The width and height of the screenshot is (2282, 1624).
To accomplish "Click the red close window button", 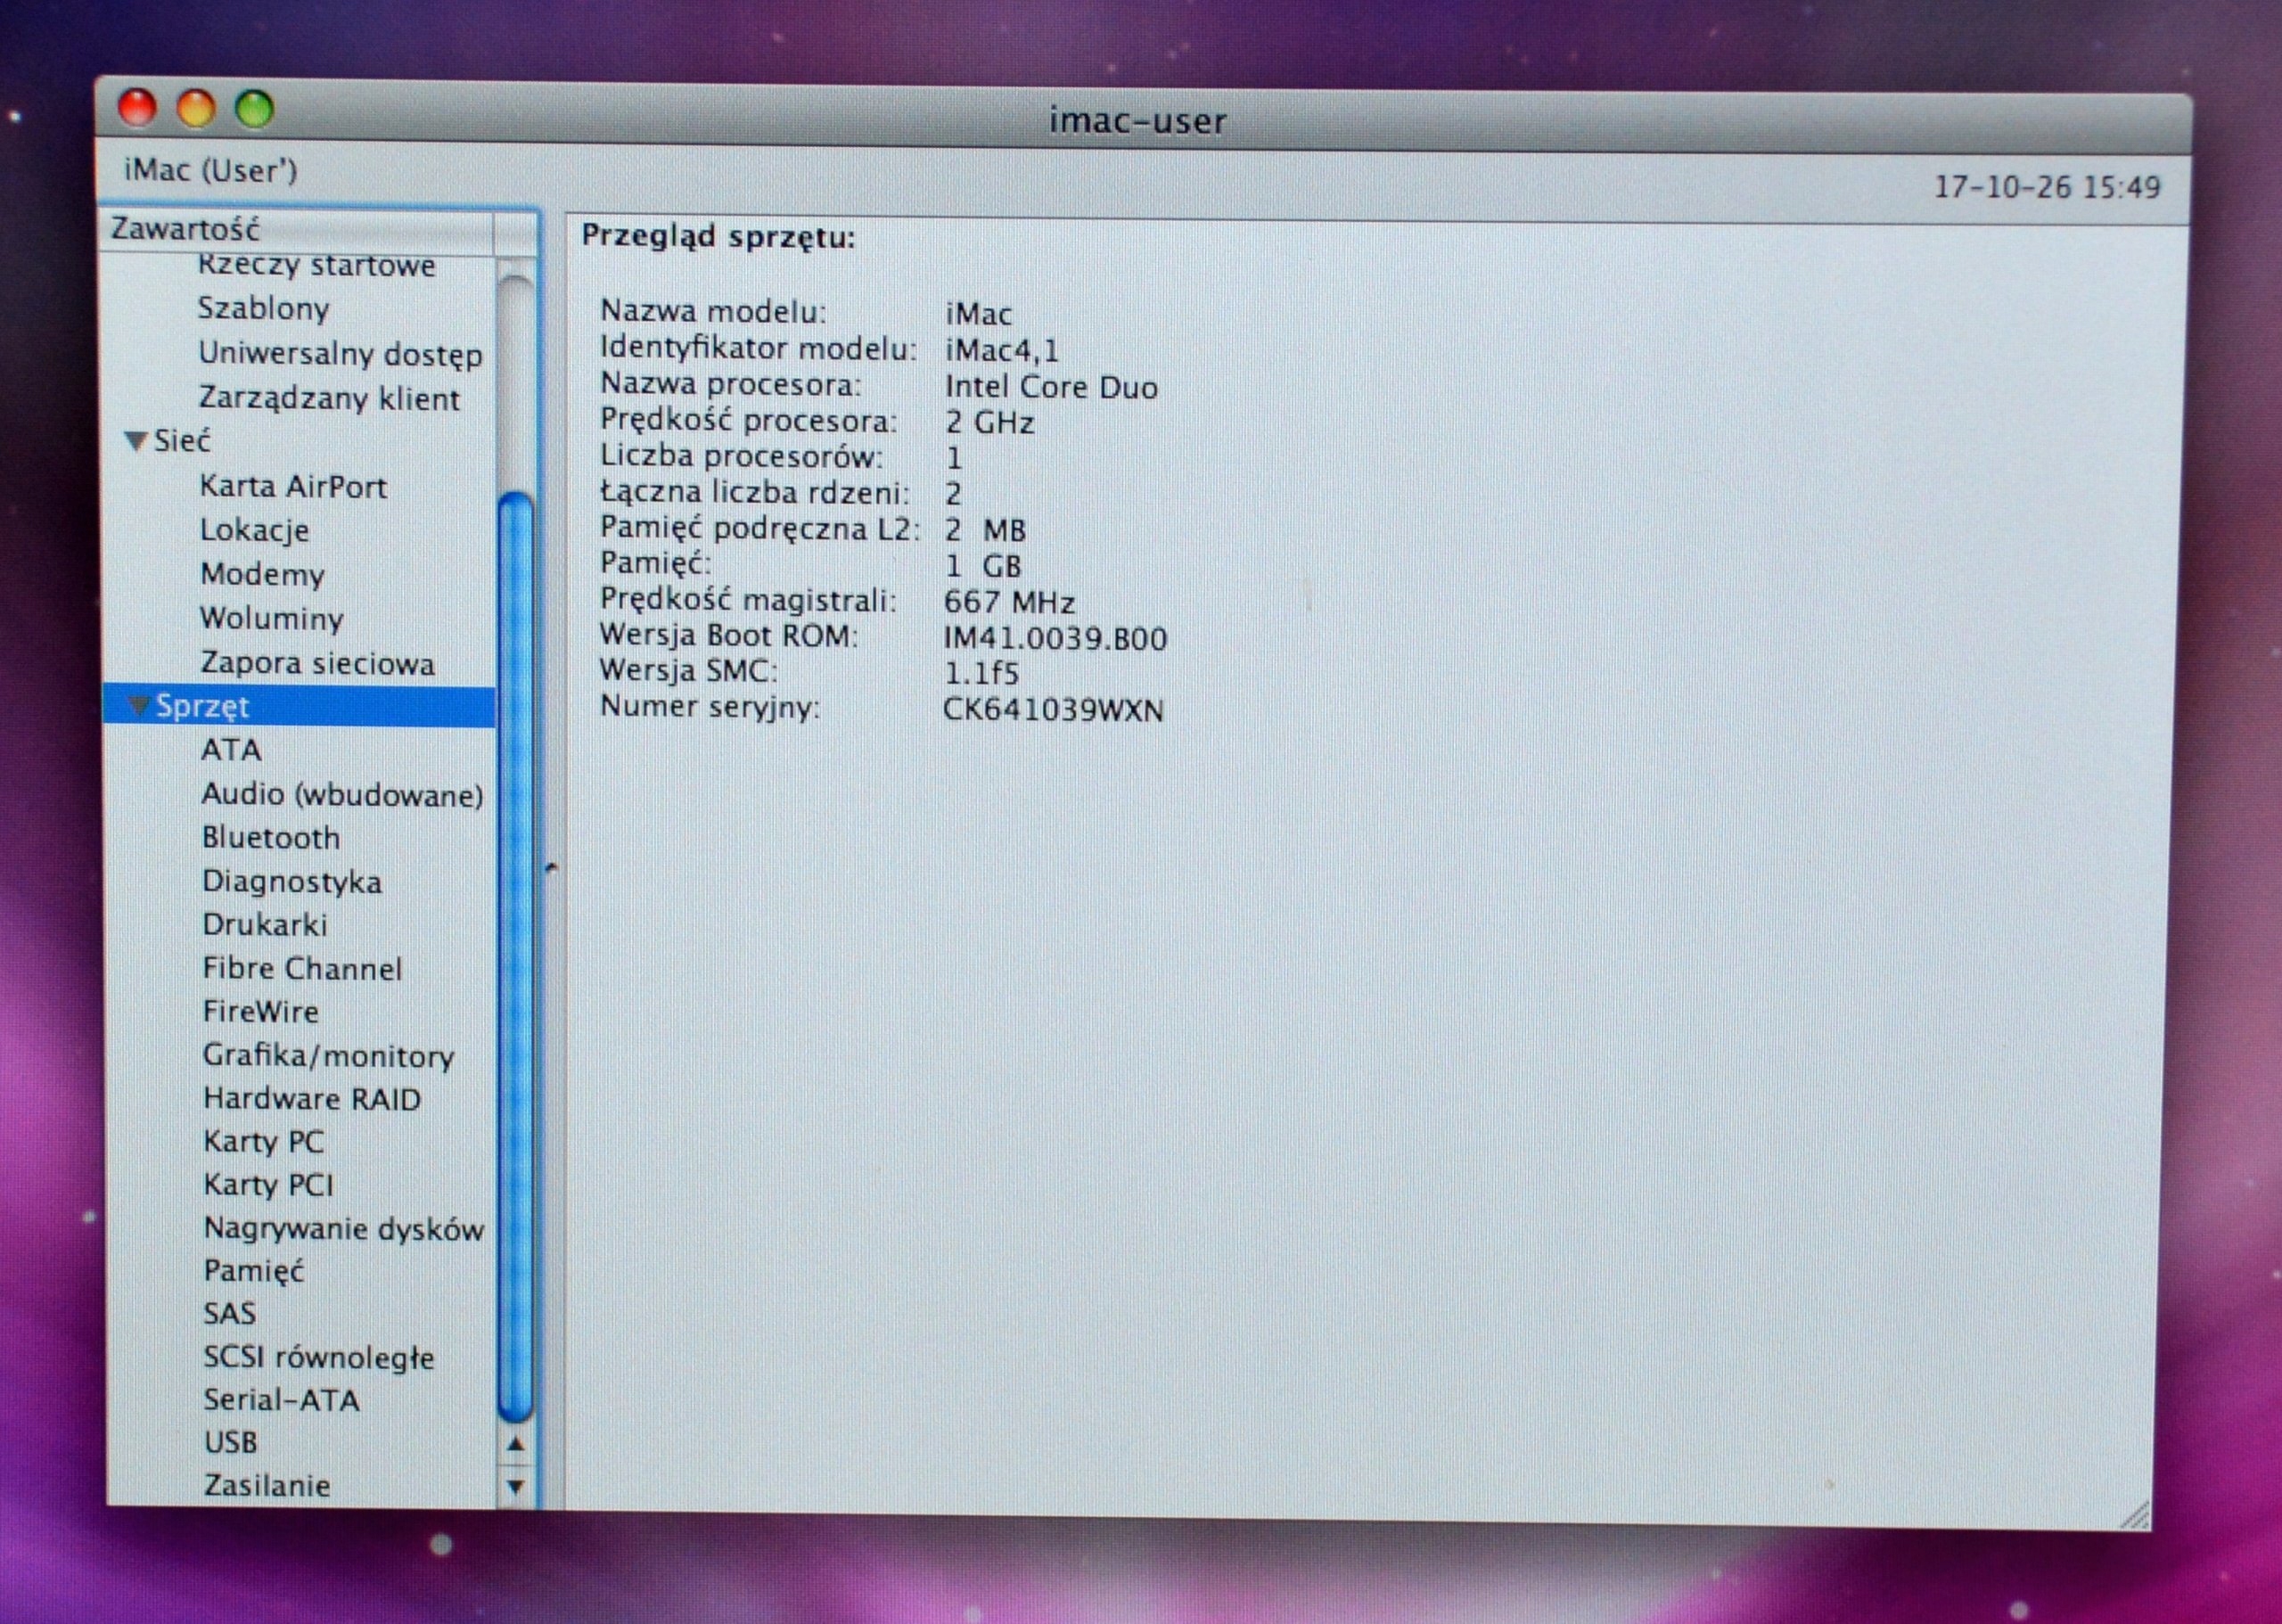I will pyautogui.click(x=137, y=108).
